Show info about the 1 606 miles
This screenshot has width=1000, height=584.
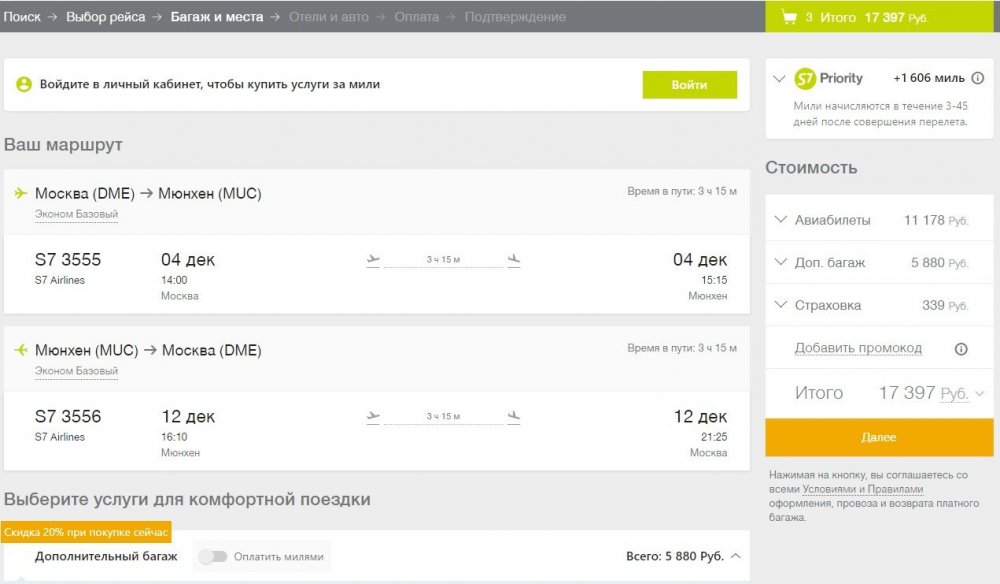click(x=977, y=78)
